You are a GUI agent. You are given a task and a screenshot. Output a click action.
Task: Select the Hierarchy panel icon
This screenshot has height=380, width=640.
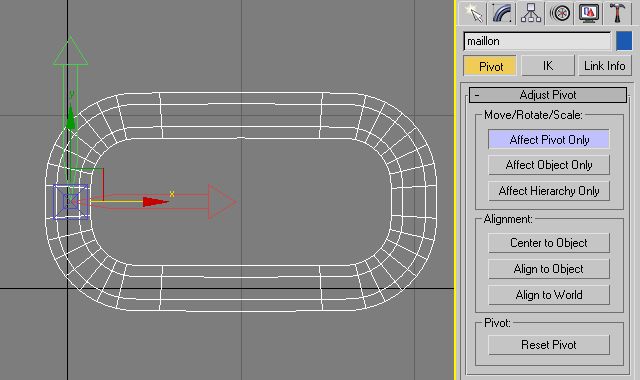(x=531, y=13)
